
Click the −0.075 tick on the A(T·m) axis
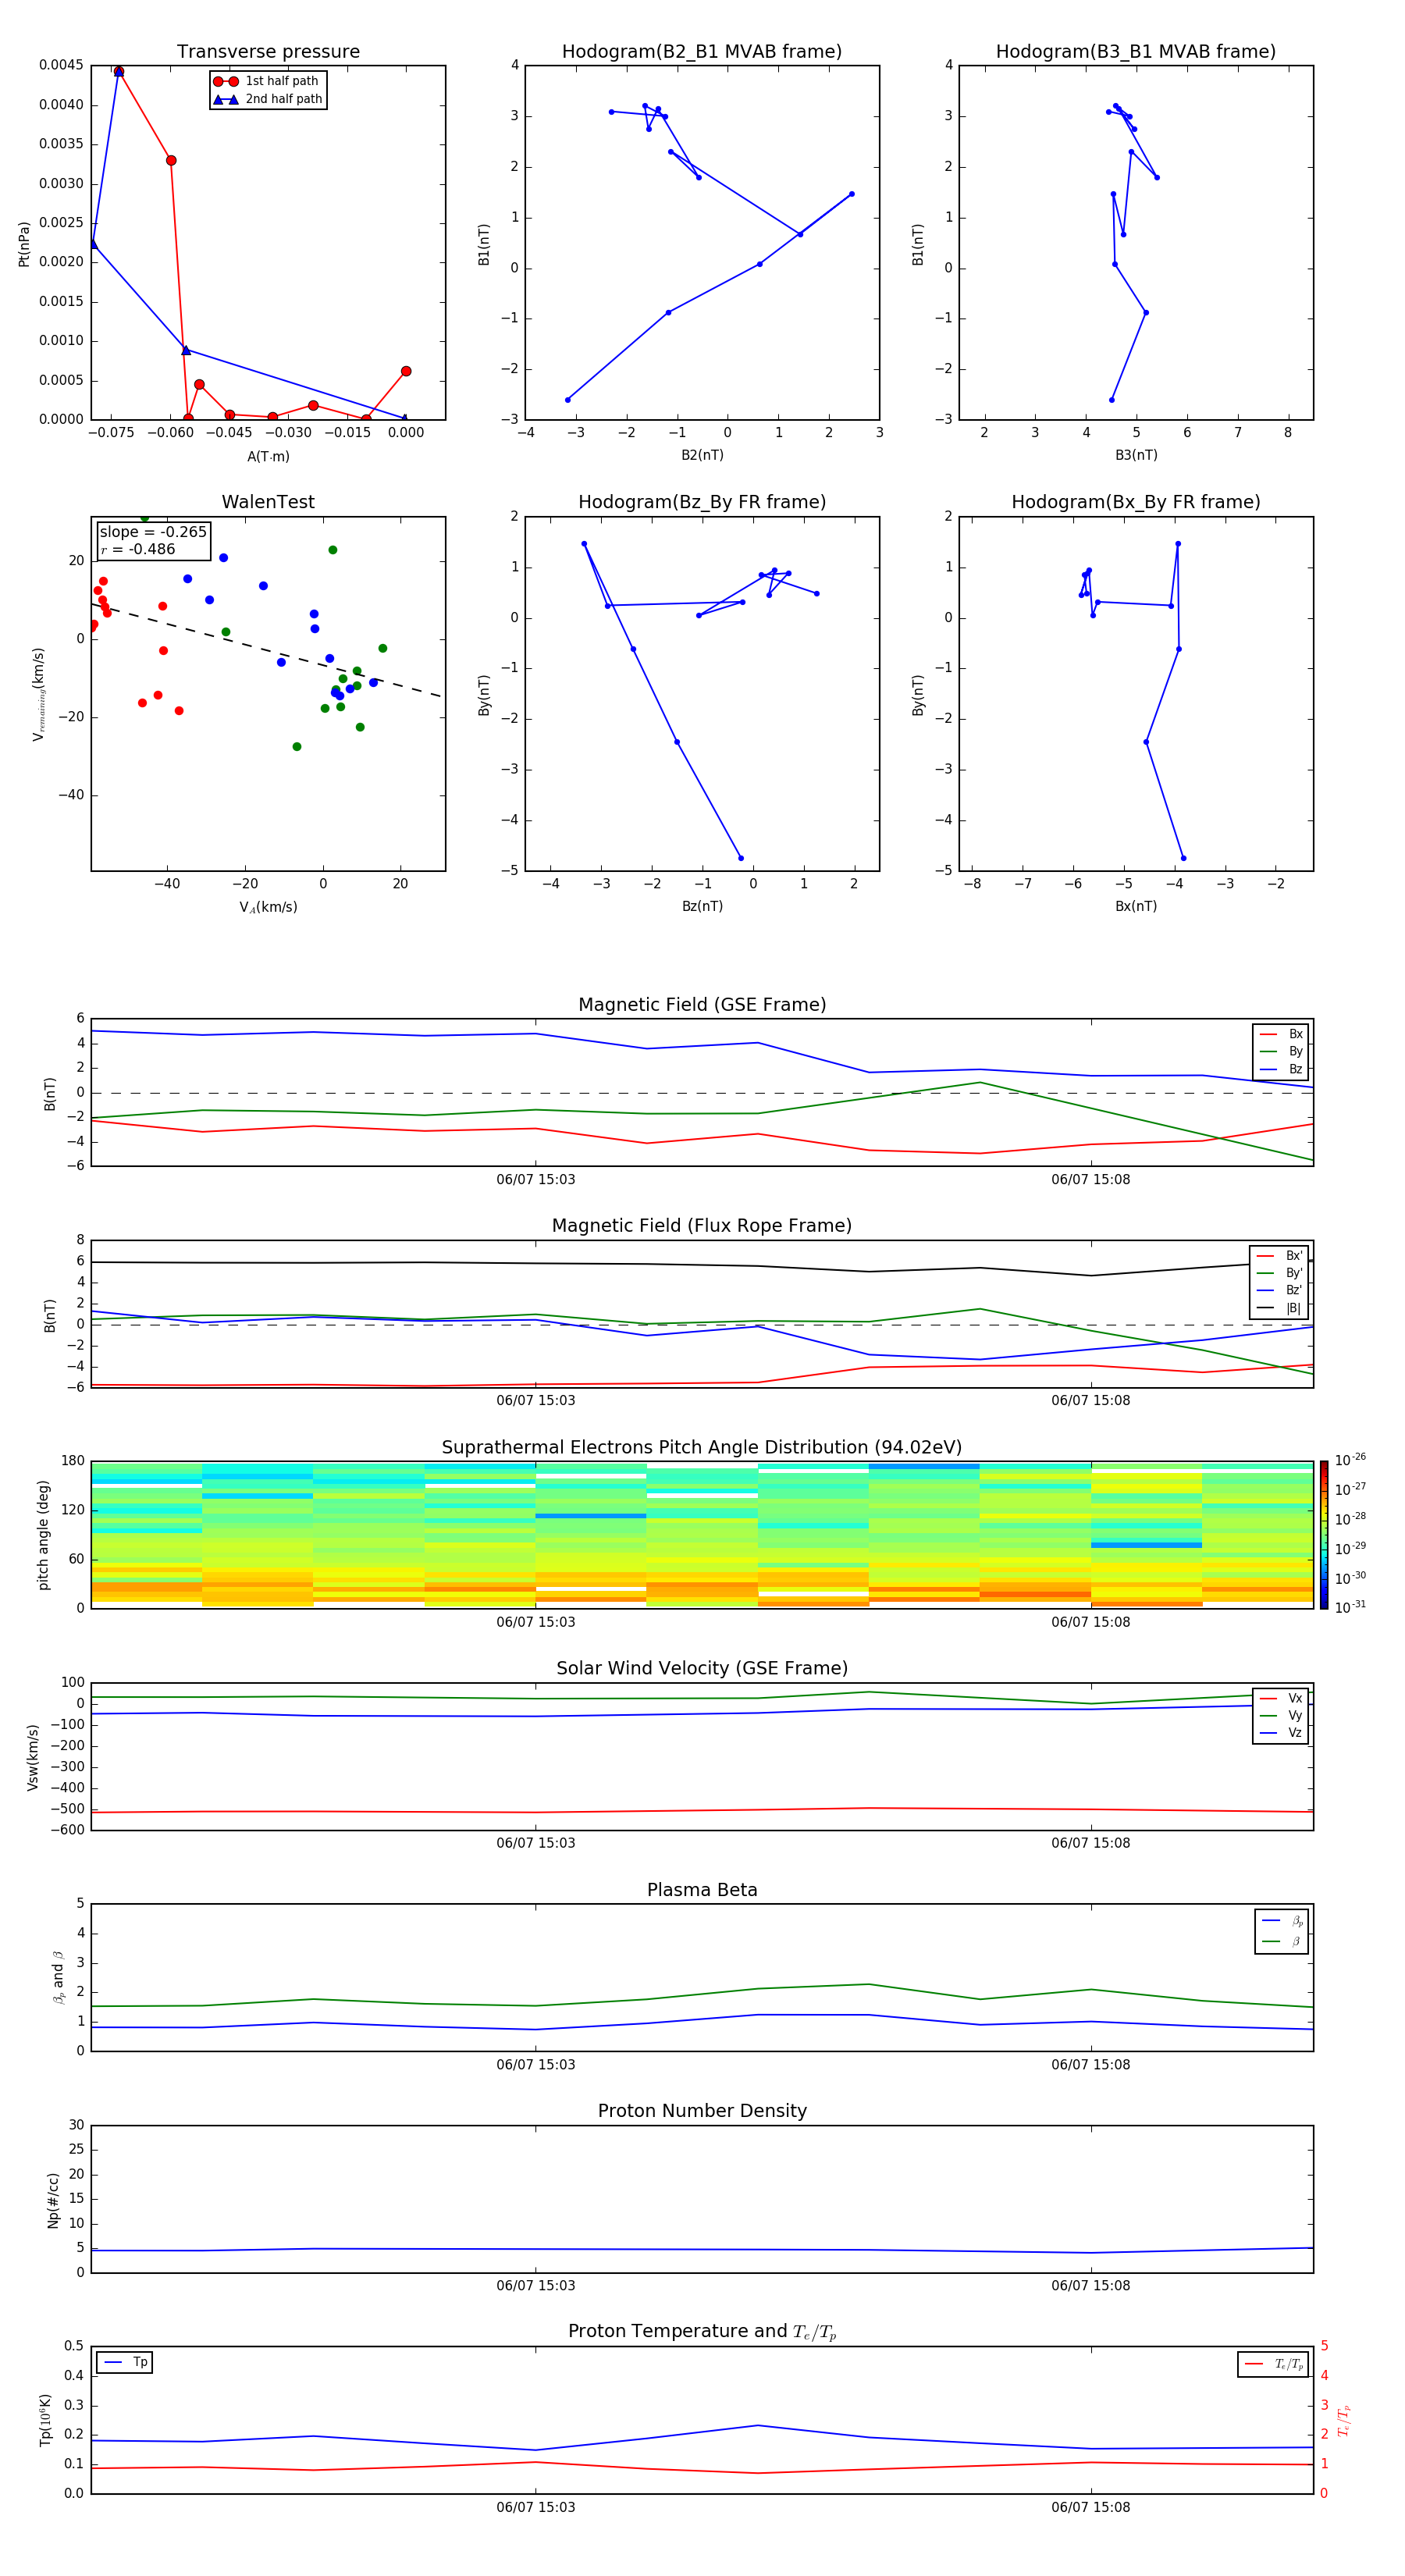111,433
